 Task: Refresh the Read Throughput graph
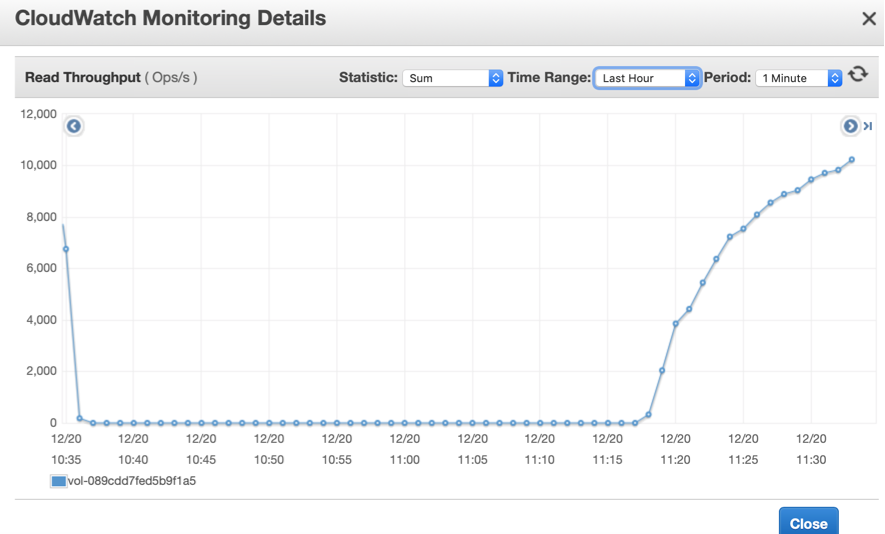pos(858,75)
